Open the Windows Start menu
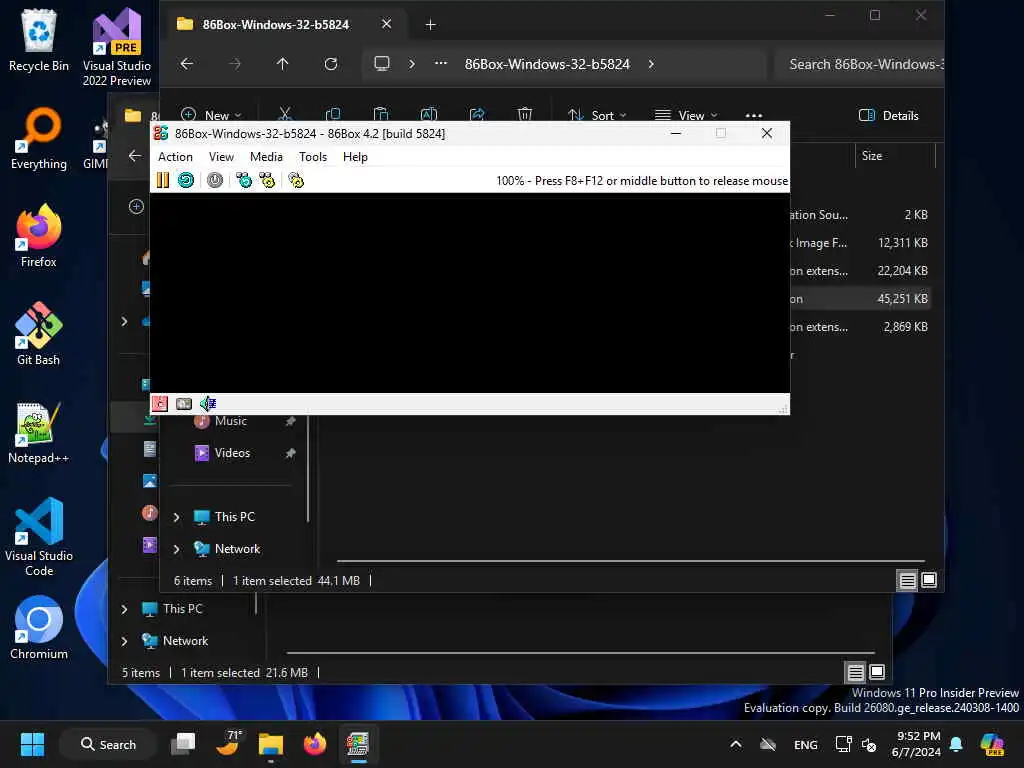The height and width of the screenshot is (768, 1024). point(32,744)
